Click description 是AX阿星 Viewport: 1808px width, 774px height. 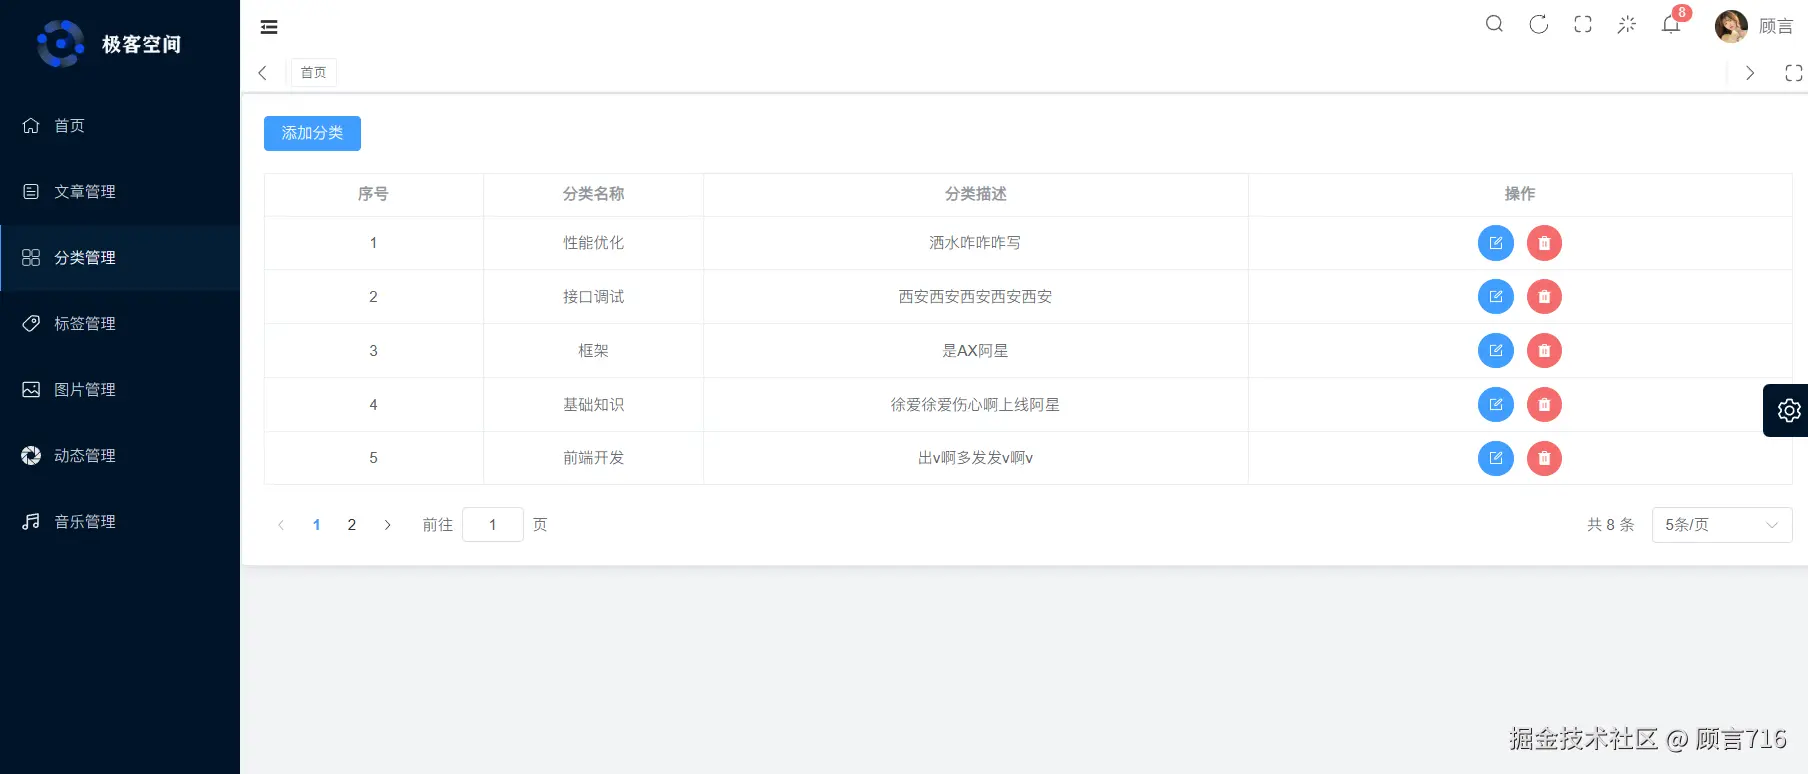[x=975, y=351]
